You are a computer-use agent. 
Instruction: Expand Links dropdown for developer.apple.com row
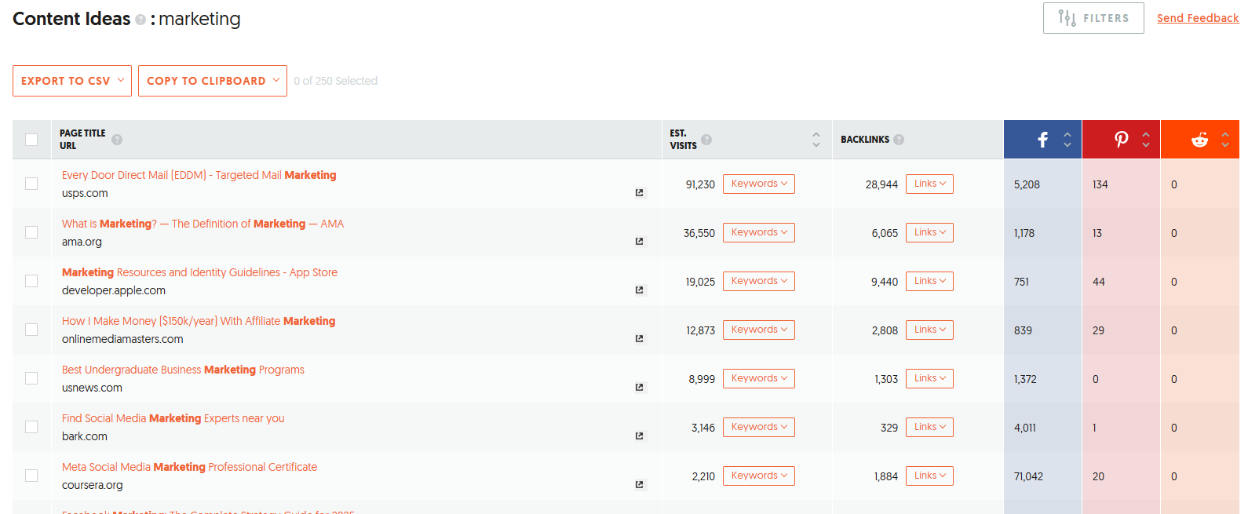(930, 281)
